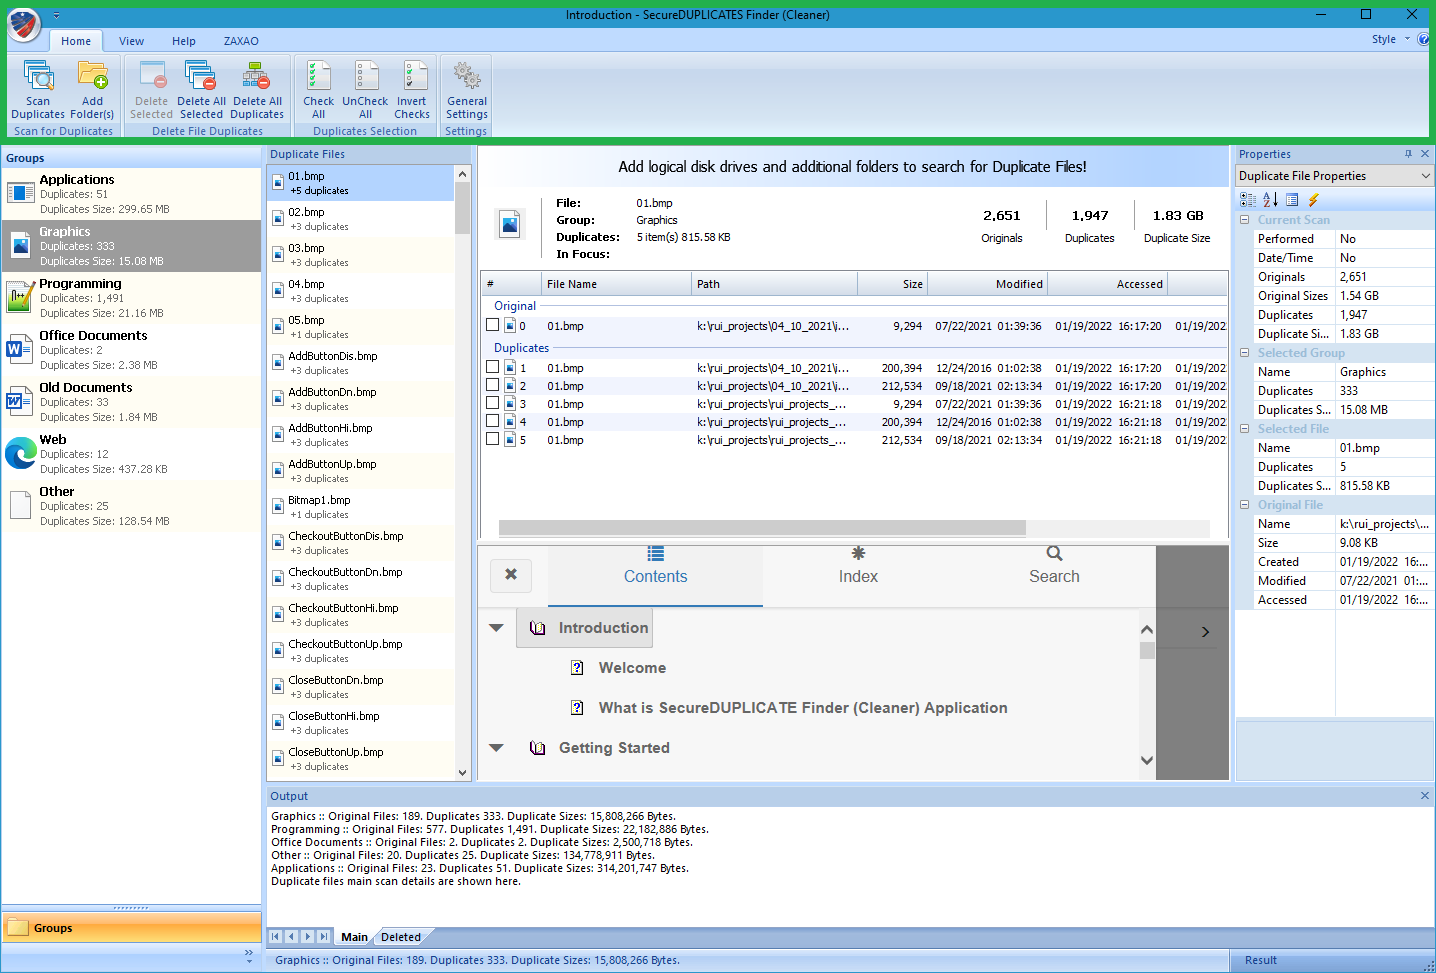The height and width of the screenshot is (973, 1436).
Task: Check the duplicate row 3 checkbox
Action: 492,403
